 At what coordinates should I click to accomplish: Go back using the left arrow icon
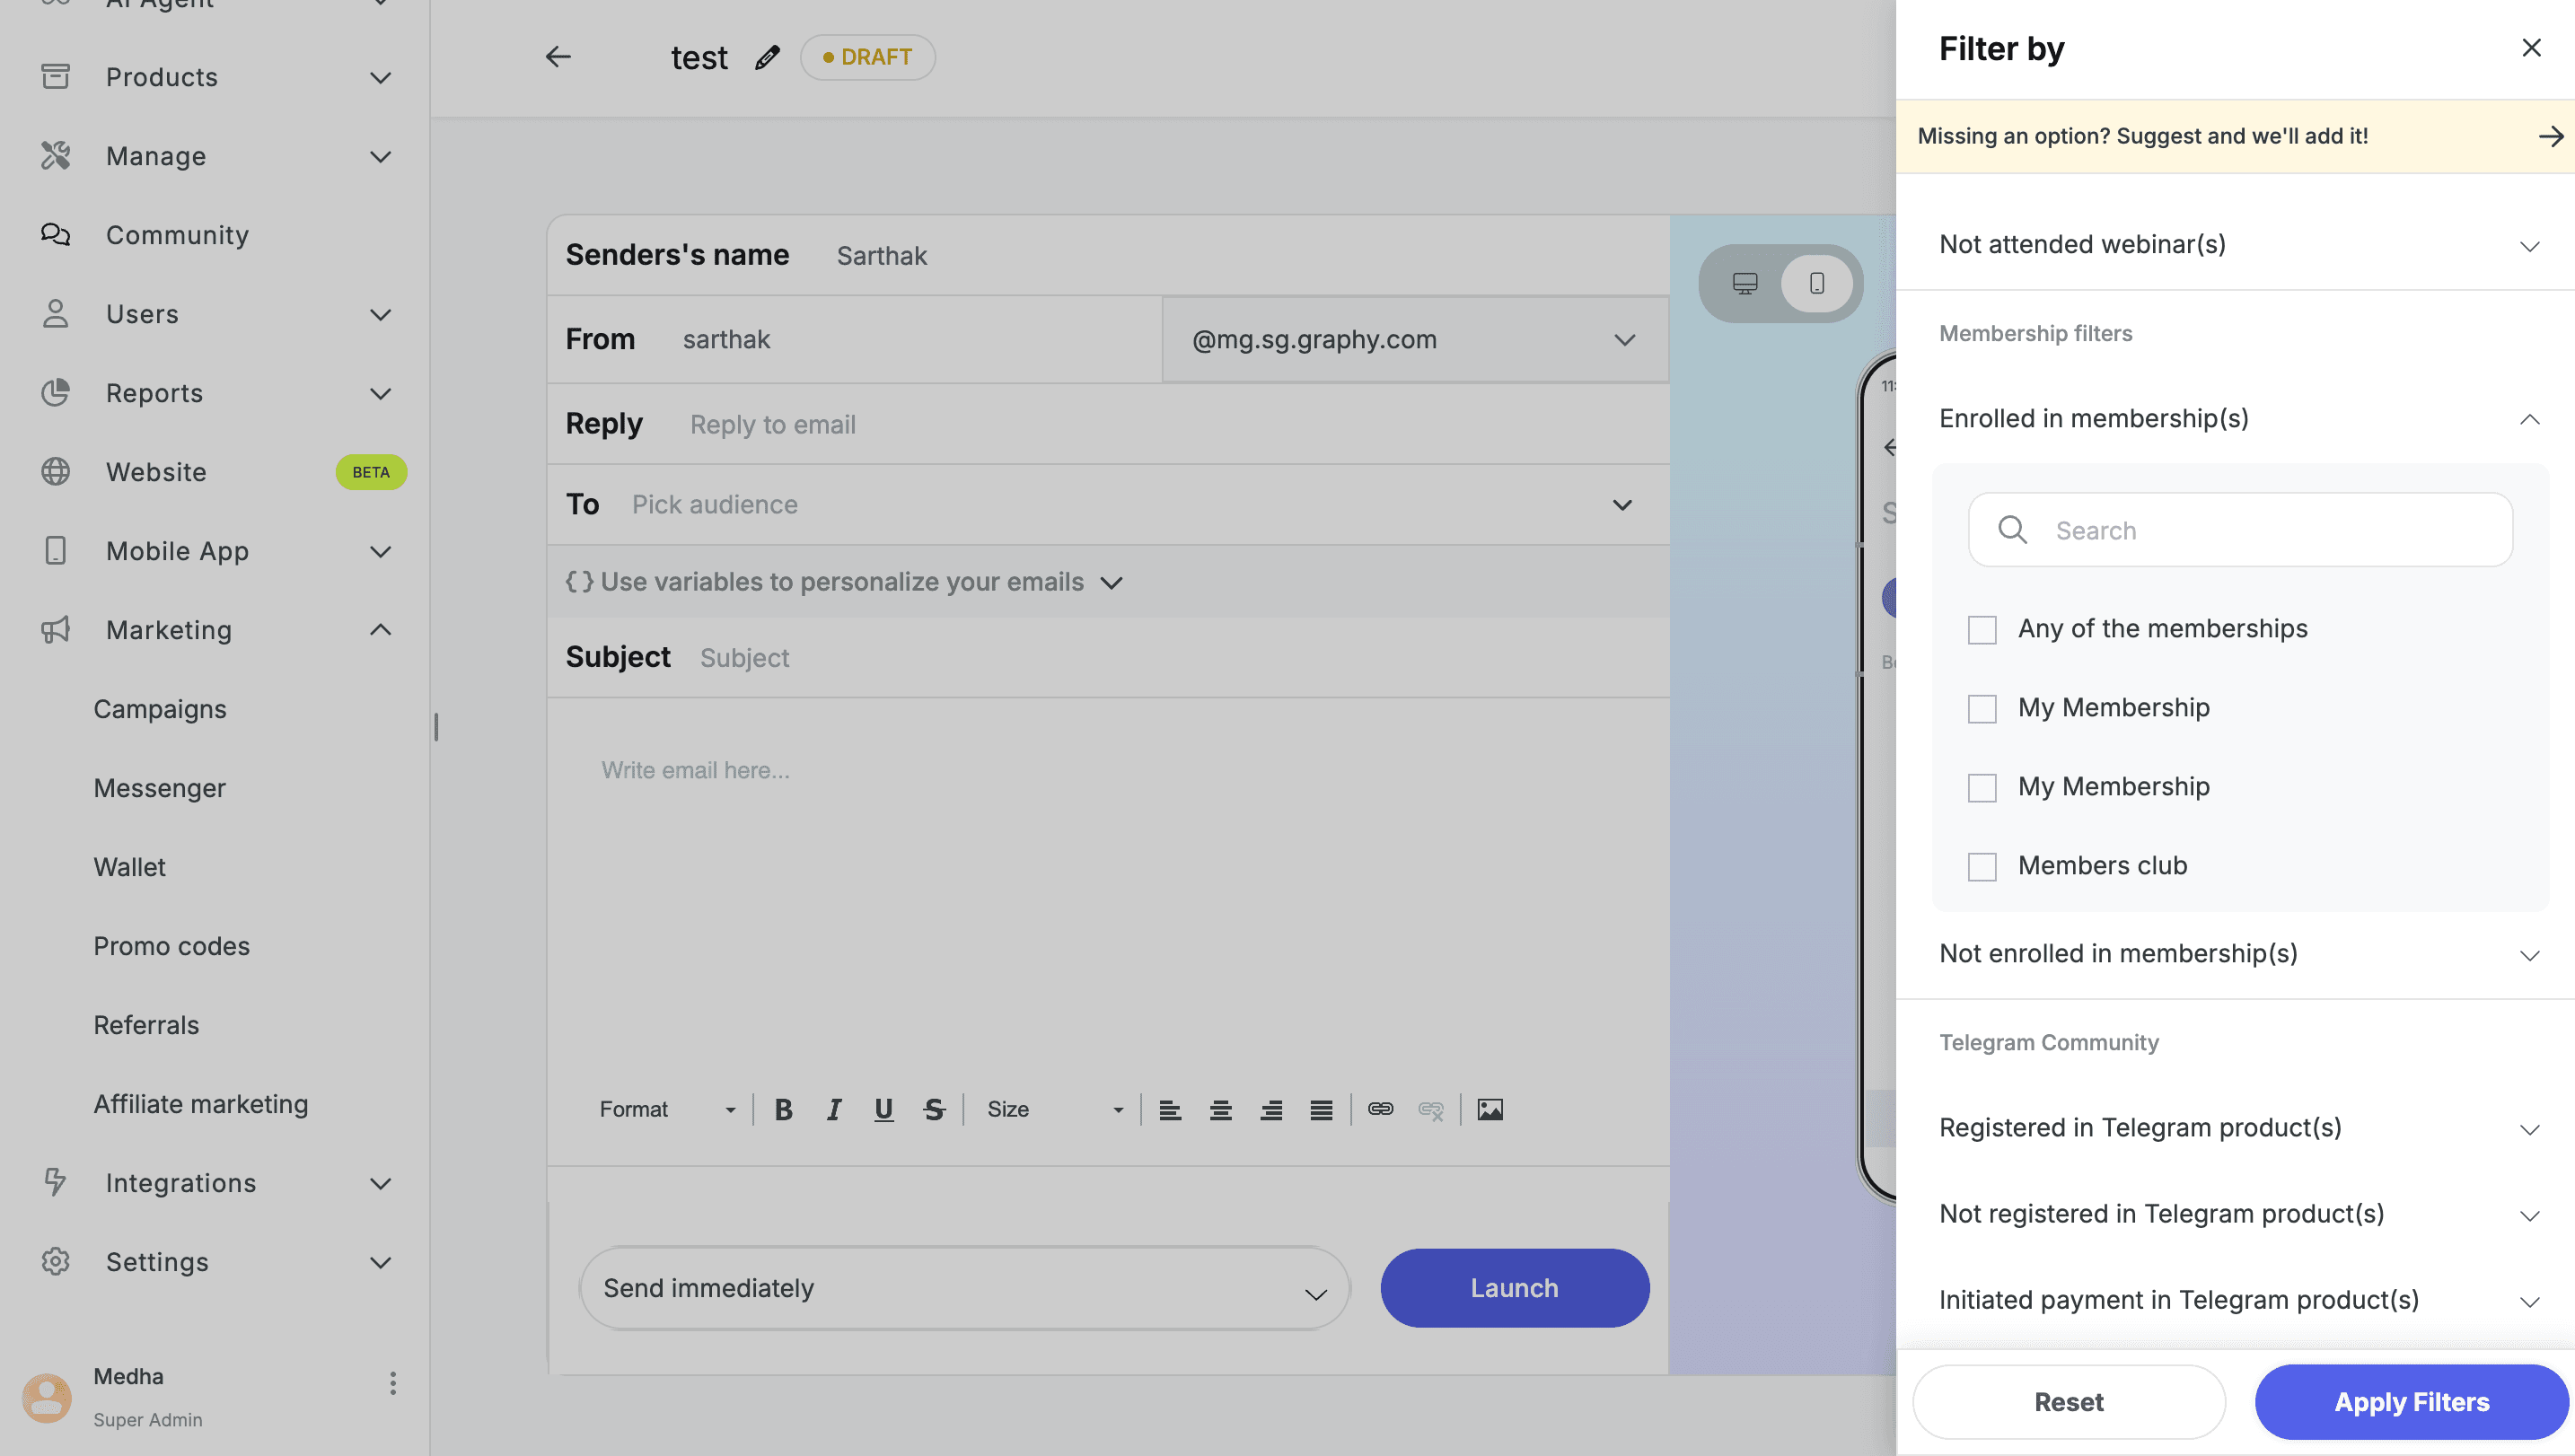pos(558,57)
